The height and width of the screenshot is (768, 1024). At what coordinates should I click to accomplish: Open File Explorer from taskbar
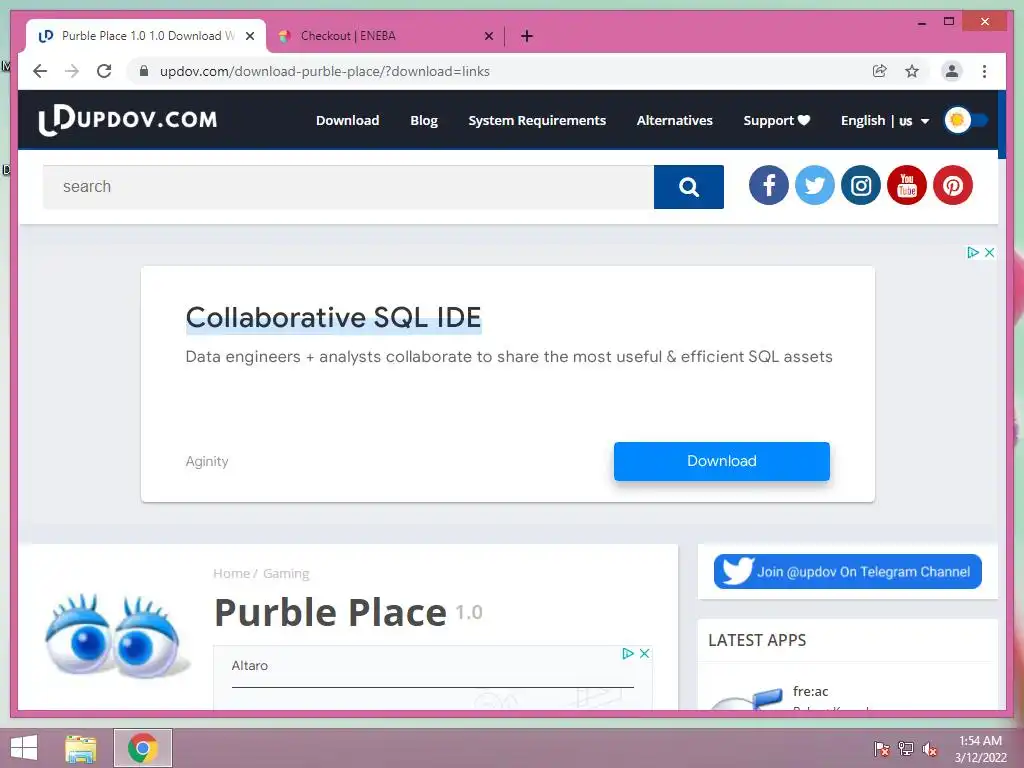pyautogui.click(x=80, y=748)
